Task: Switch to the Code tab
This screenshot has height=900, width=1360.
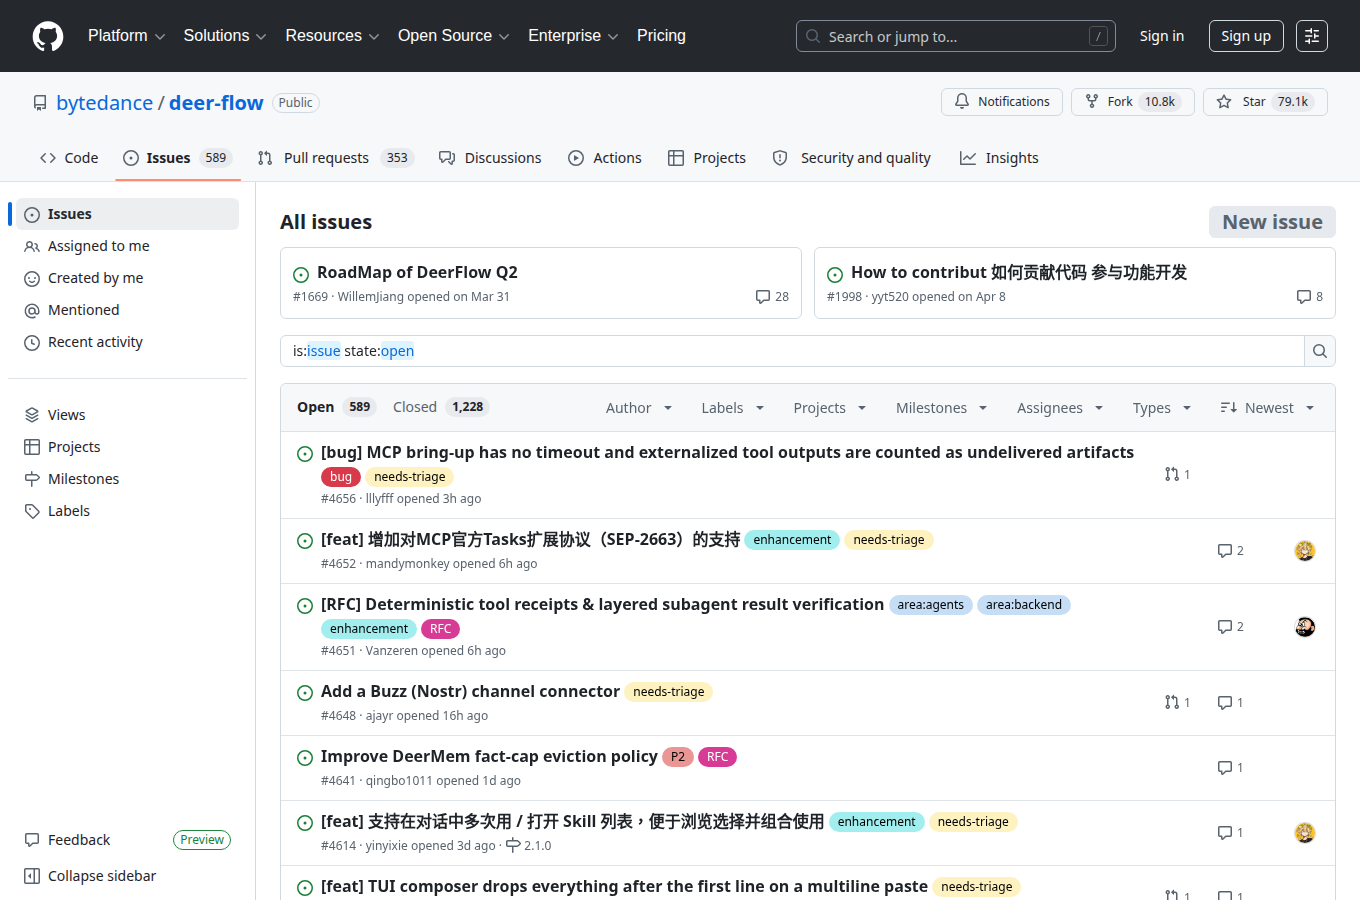Action: [x=69, y=158]
